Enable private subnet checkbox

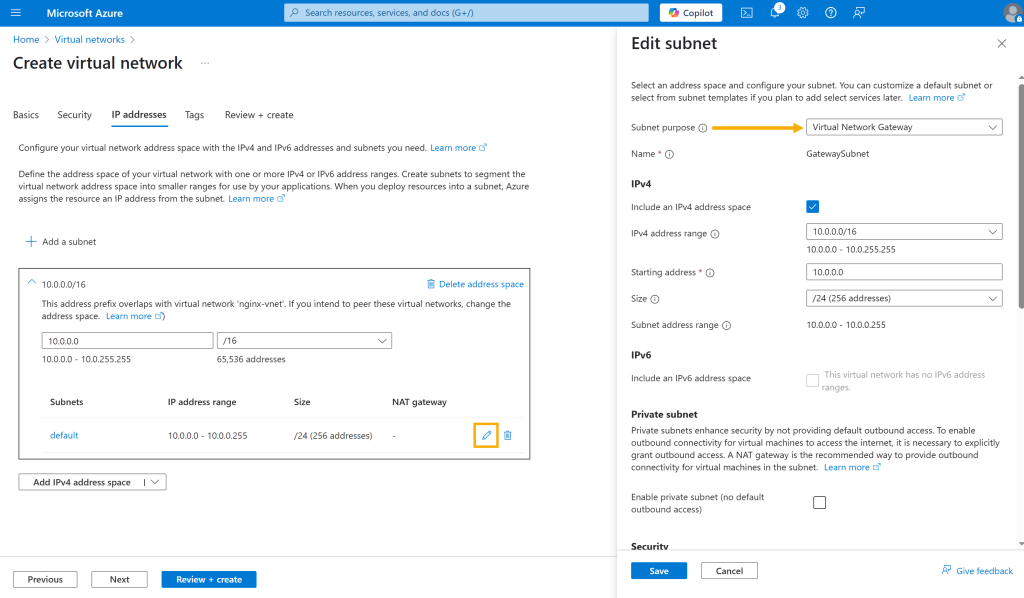click(x=819, y=502)
